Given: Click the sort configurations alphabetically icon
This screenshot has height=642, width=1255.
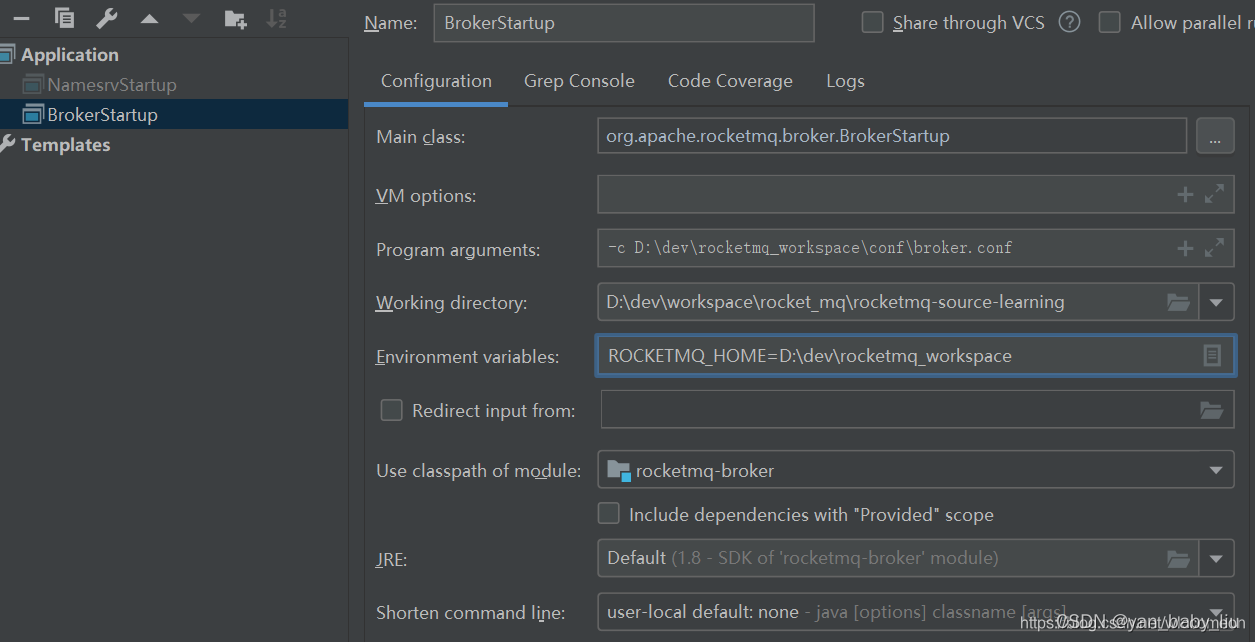Looking at the screenshot, I should [277, 18].
